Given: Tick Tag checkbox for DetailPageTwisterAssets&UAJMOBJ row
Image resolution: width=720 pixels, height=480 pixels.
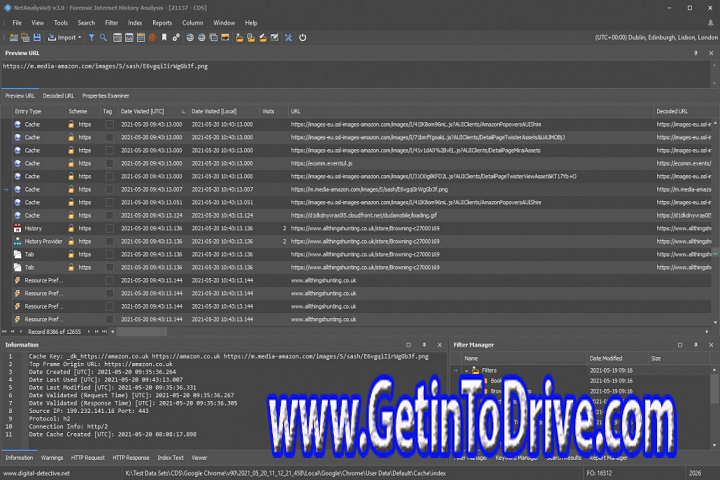Looking at the screenshot, I should point(109,137).
